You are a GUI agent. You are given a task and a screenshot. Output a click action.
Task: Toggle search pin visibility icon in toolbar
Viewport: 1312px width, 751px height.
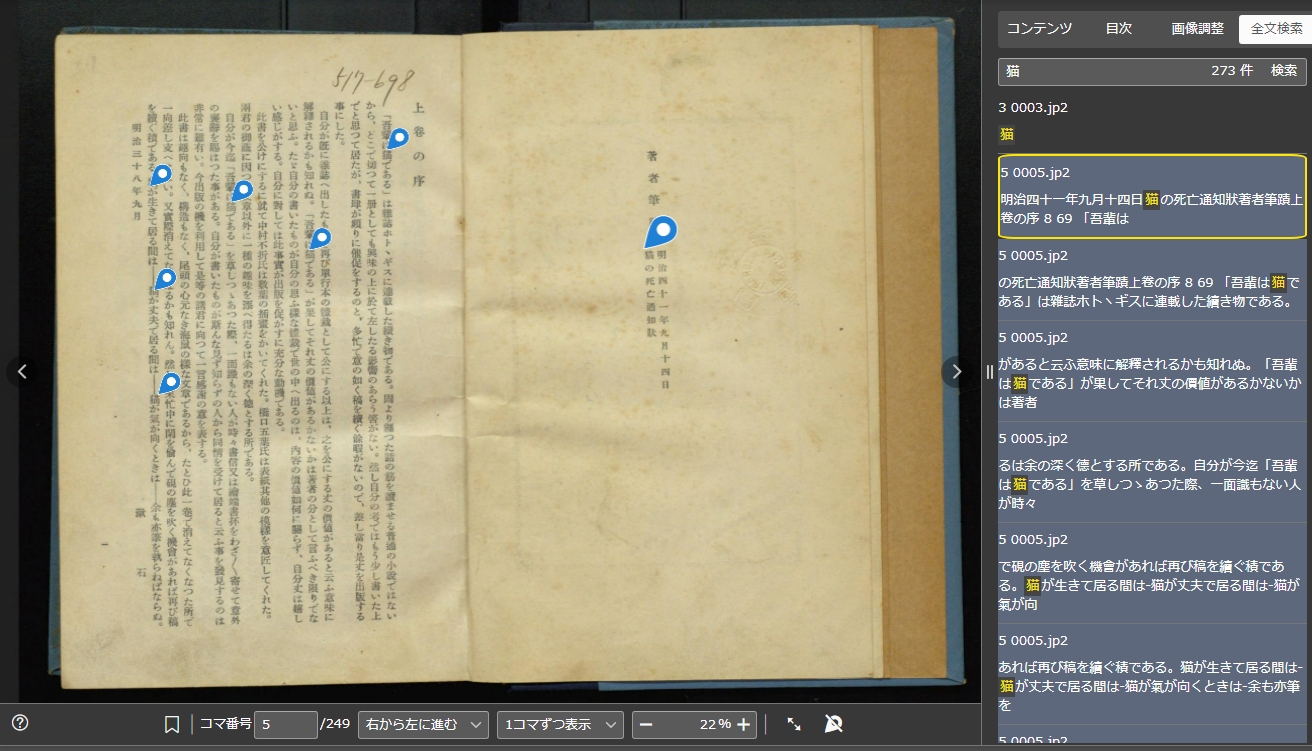833,724
